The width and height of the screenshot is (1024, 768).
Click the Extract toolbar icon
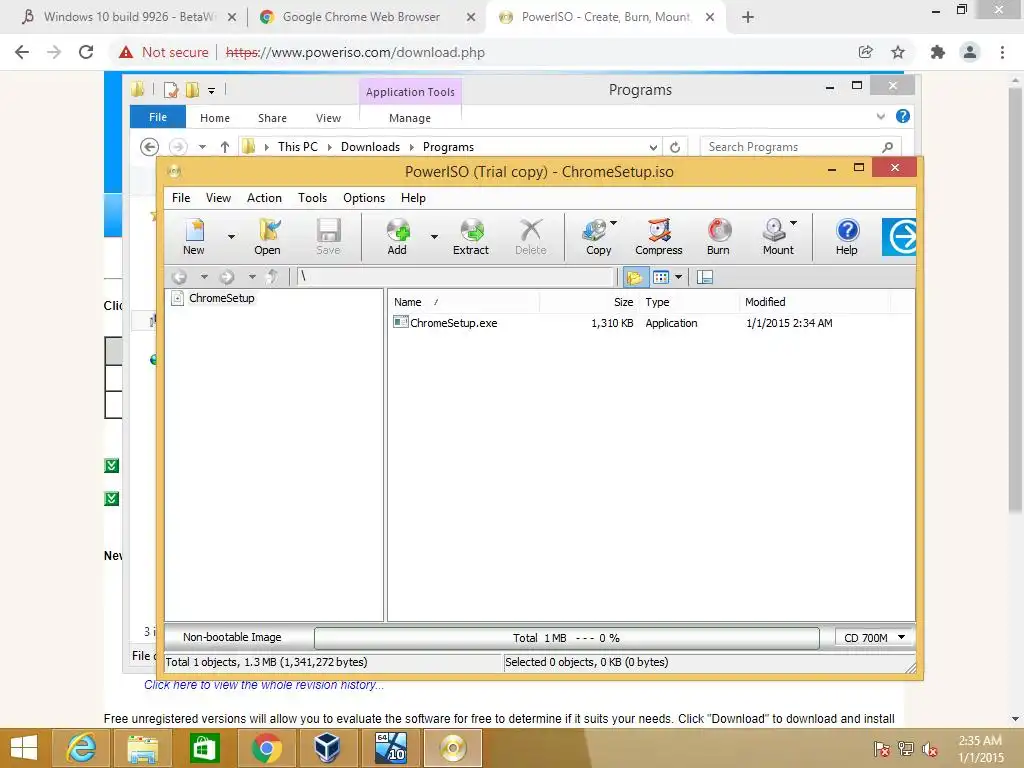[471, 236]
